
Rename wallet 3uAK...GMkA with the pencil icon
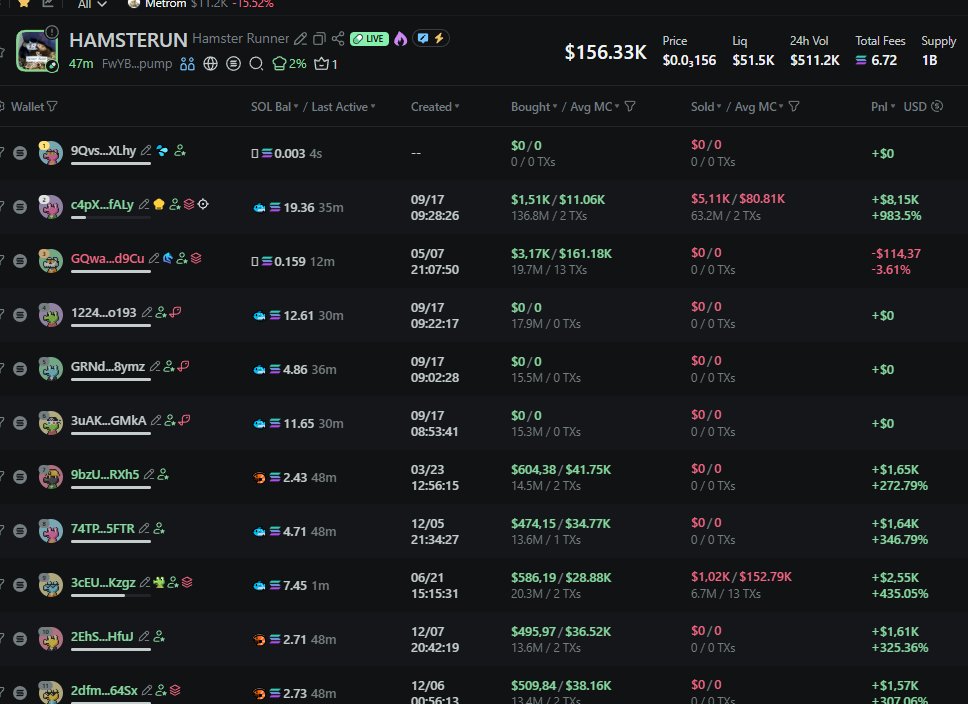coord(156,421)
